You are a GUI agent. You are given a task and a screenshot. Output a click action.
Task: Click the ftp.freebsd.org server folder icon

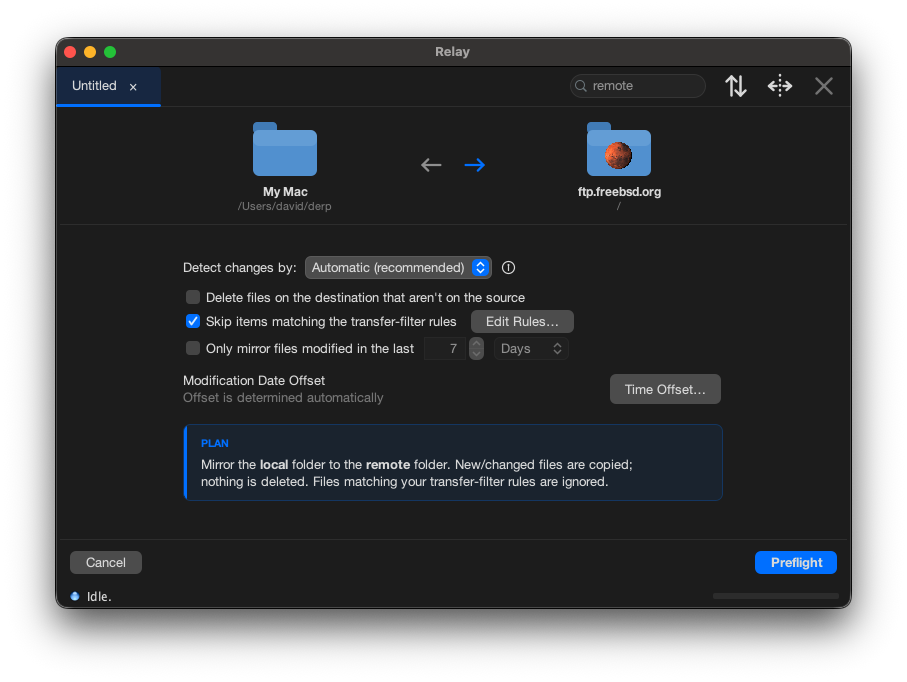tap(618, 149)
